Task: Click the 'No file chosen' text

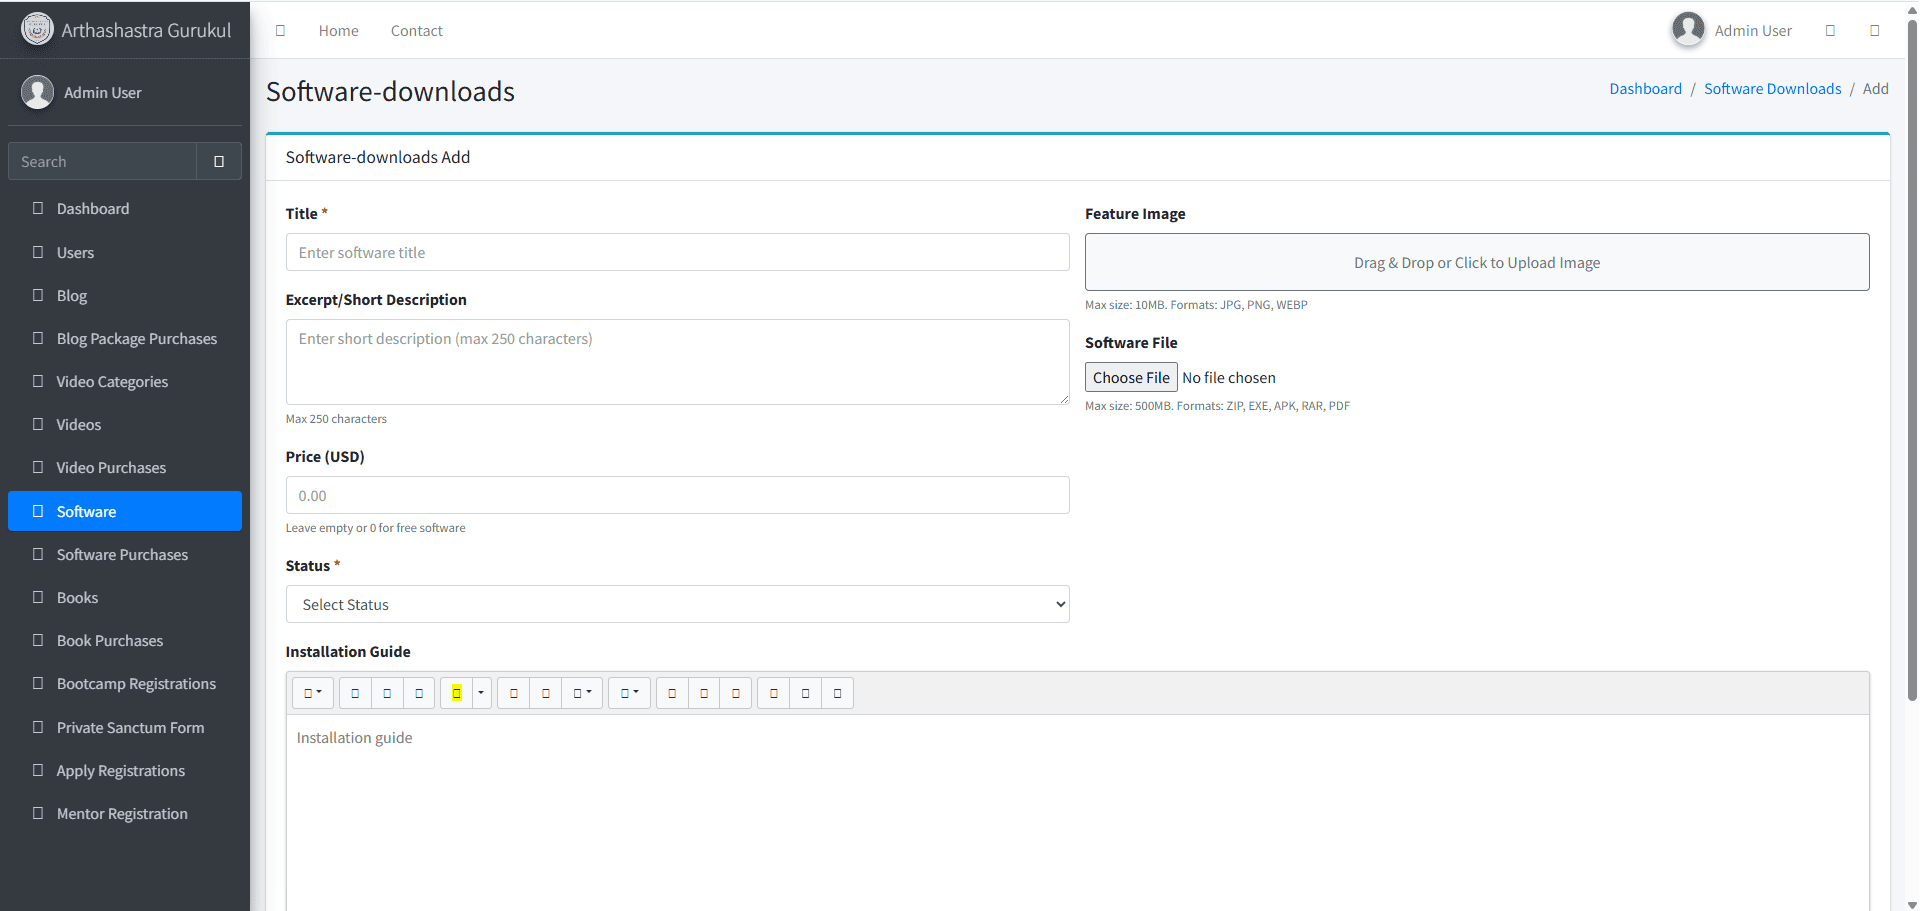Action: click(1229, 378)
